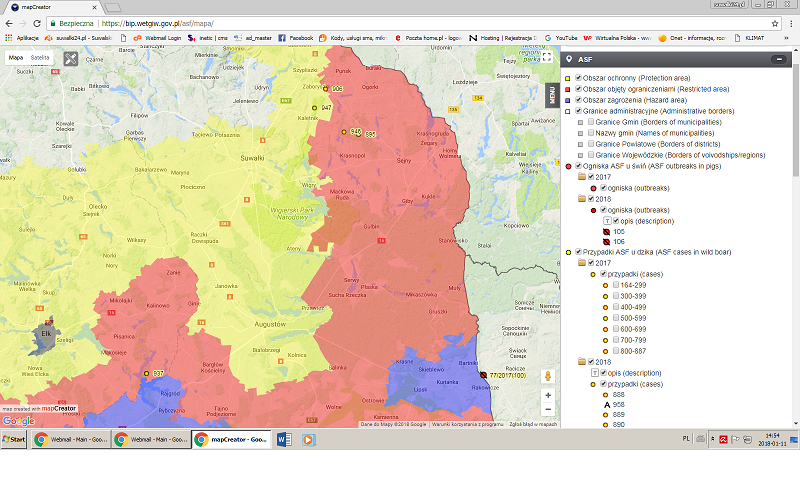Click the zoom in plus button

[547, 395]
